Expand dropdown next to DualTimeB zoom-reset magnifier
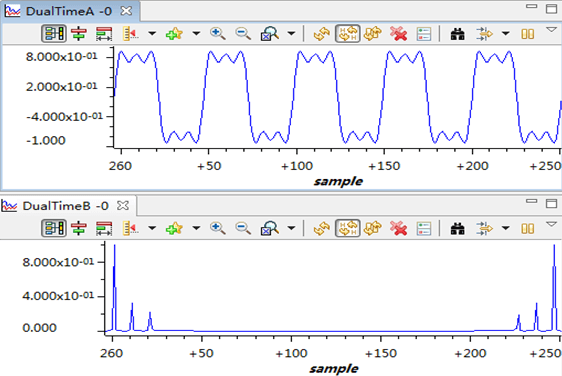 pos(291,228)
